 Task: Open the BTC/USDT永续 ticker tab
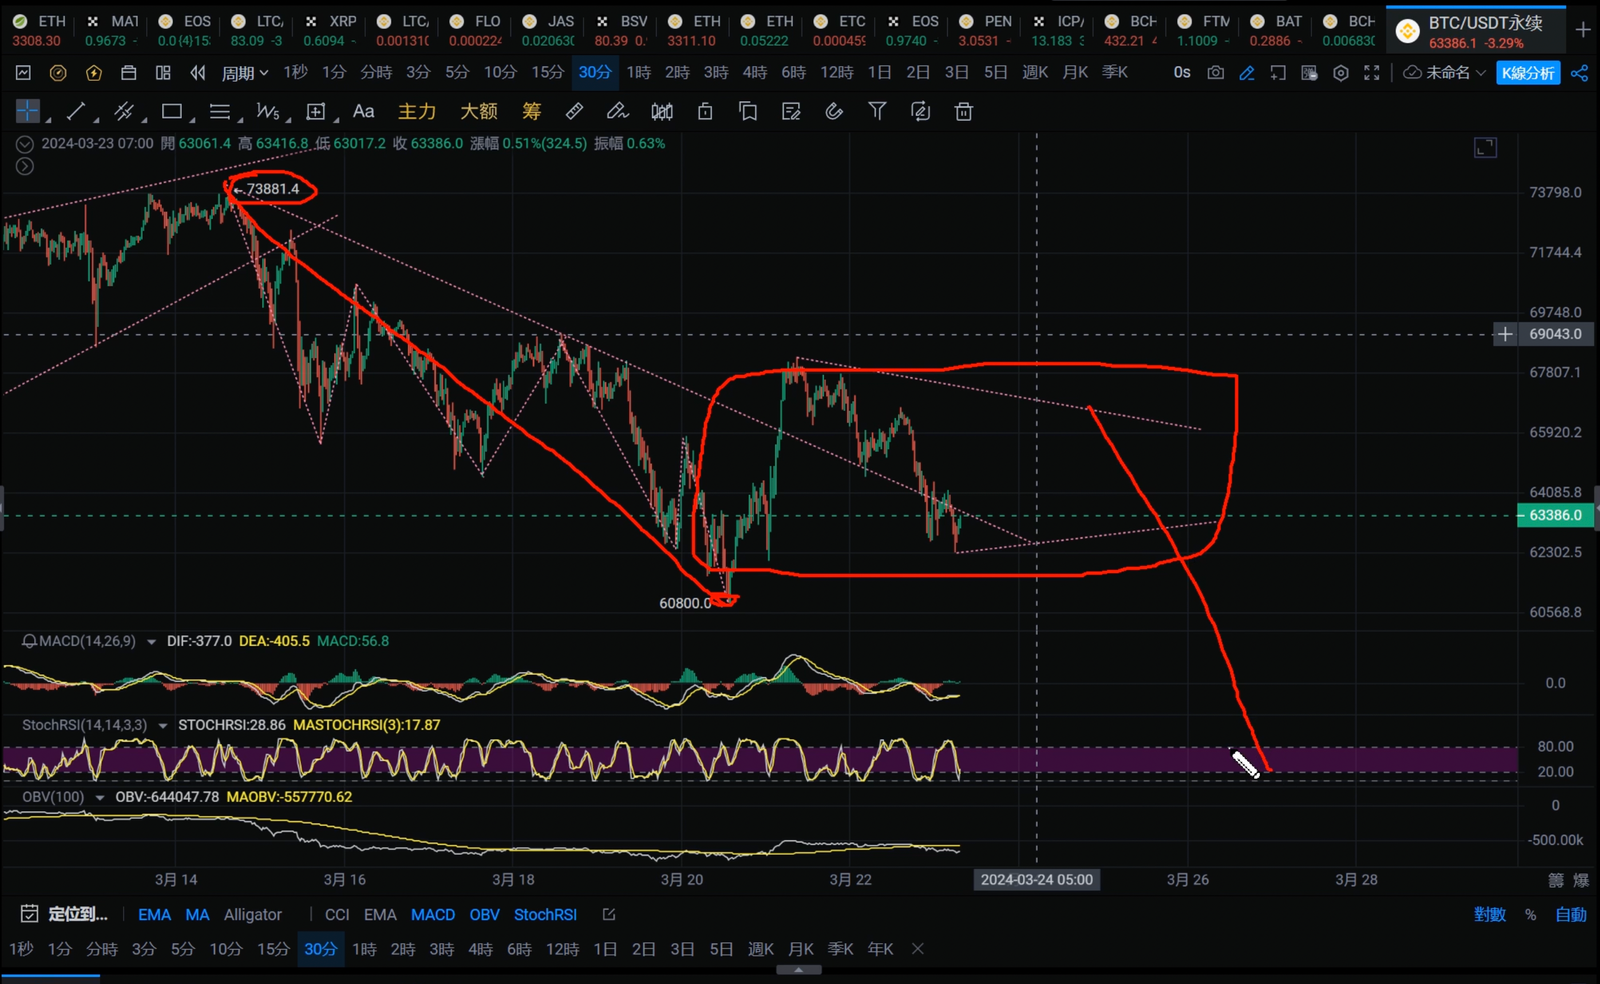point(1475,31)
